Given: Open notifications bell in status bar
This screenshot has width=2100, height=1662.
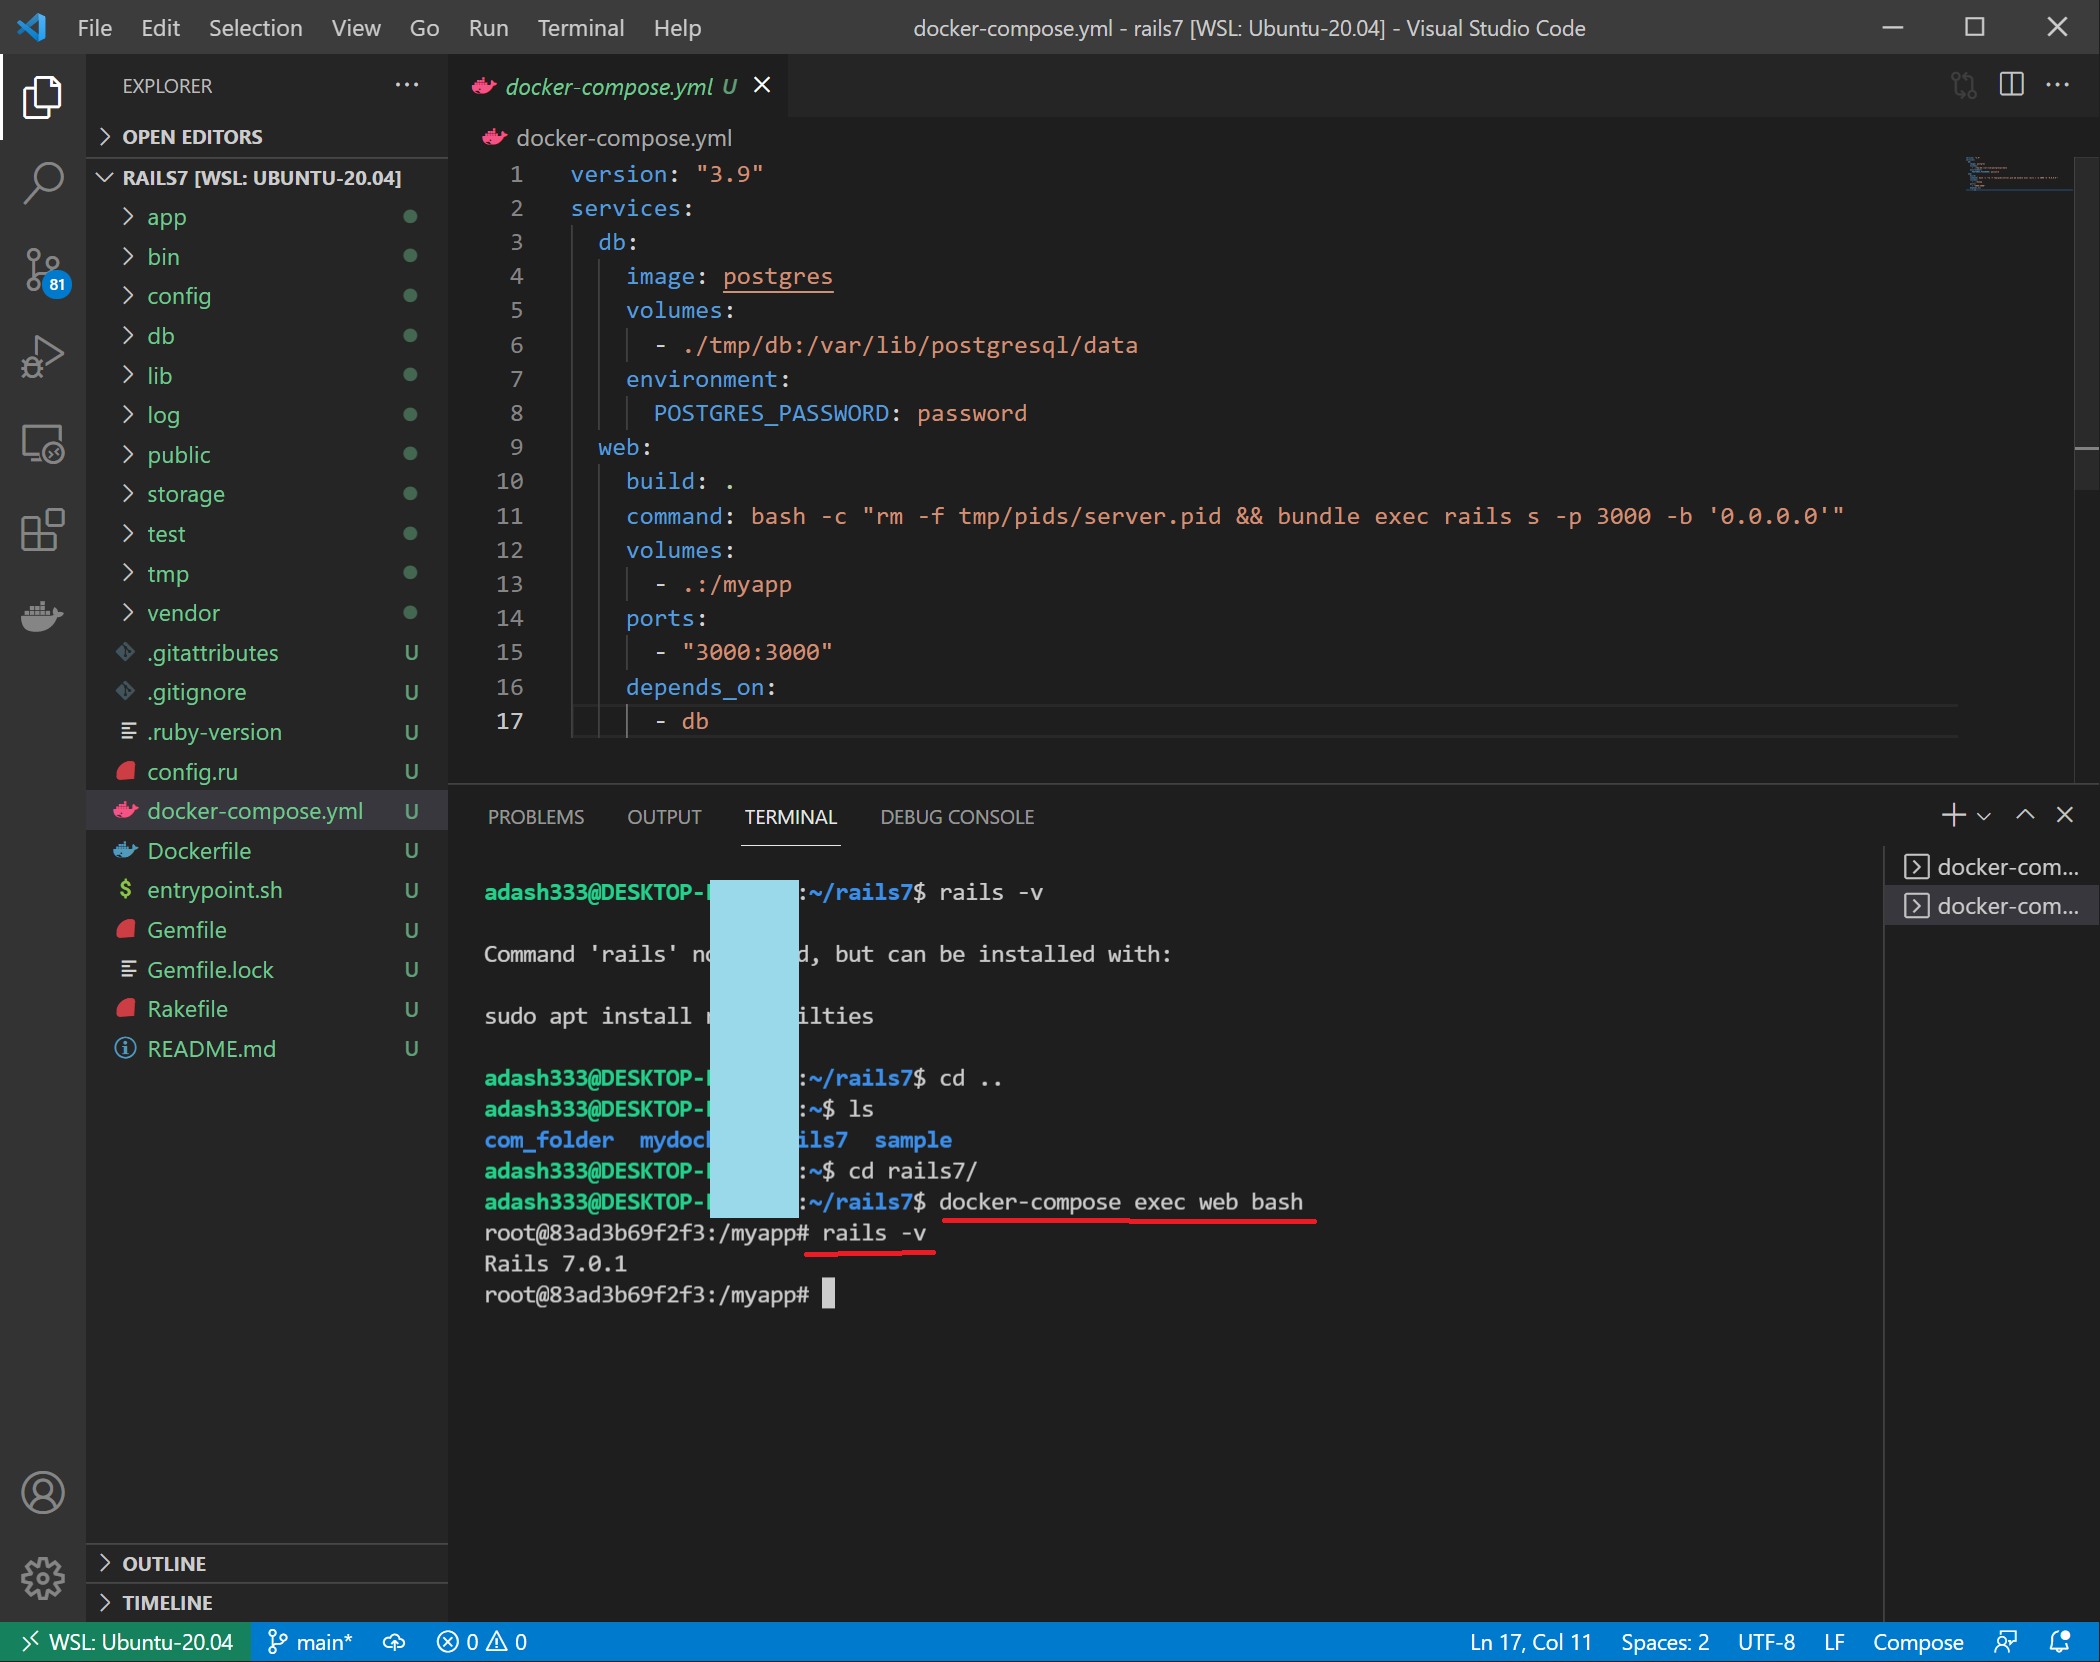Looking at the screenshot, I should pos(2060,1642).
